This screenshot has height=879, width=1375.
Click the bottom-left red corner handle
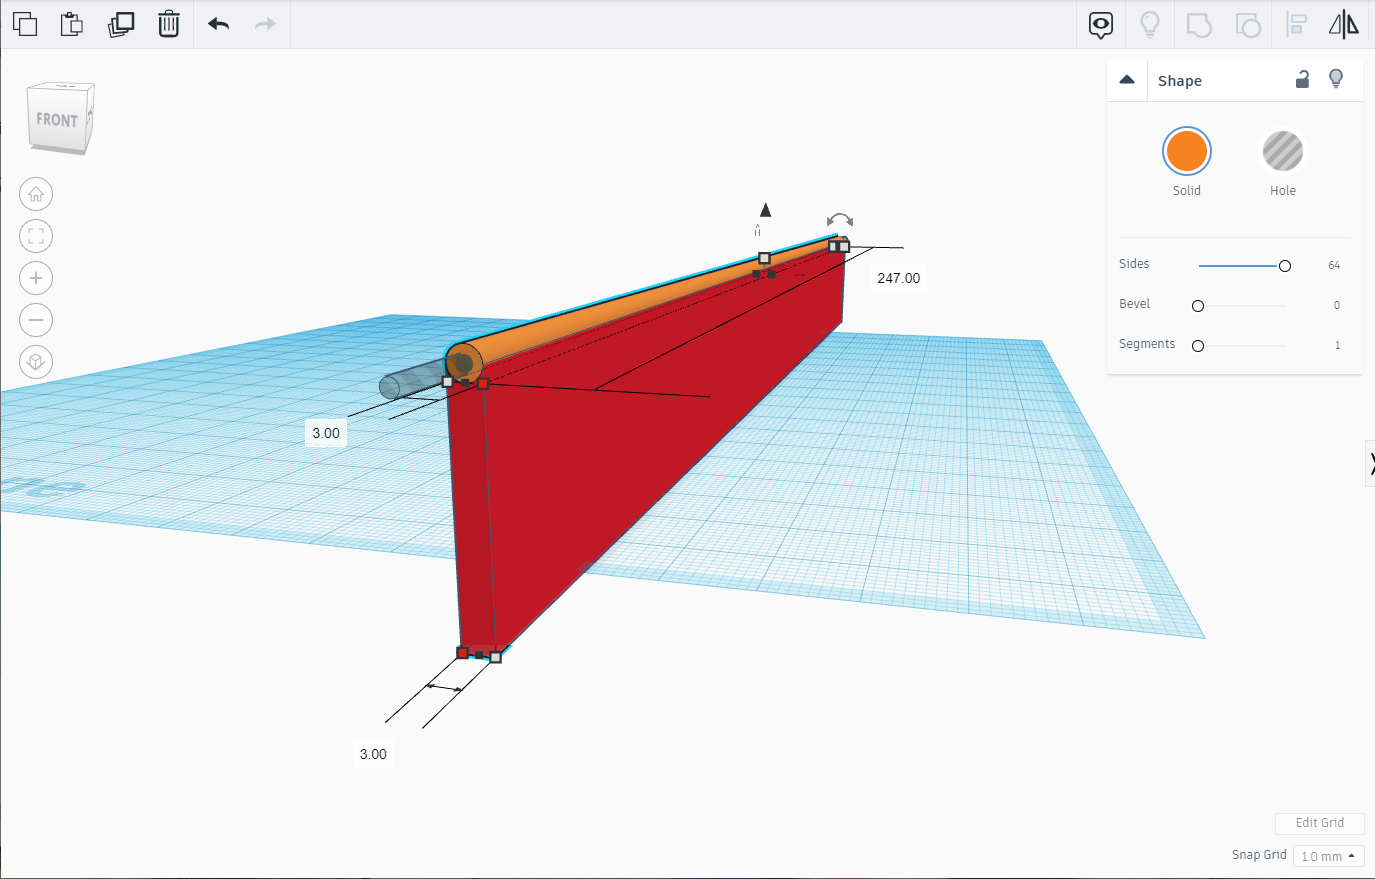[462, 652]
